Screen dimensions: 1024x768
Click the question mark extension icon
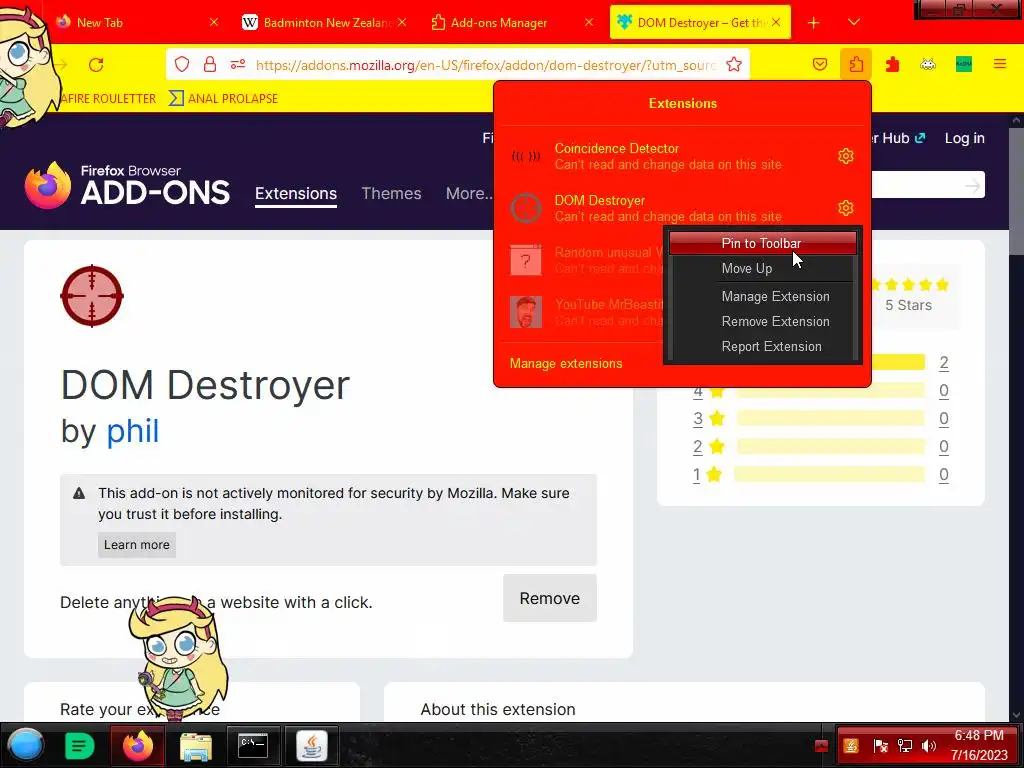point(526,261)
